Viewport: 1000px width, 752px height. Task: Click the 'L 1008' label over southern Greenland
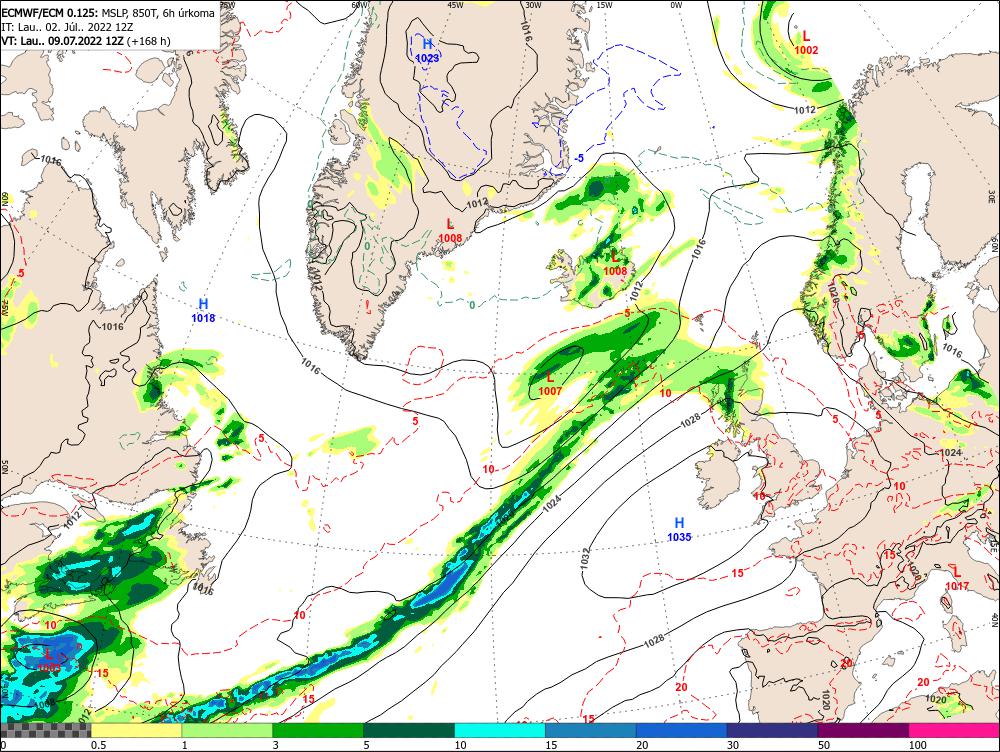[450, 230]
